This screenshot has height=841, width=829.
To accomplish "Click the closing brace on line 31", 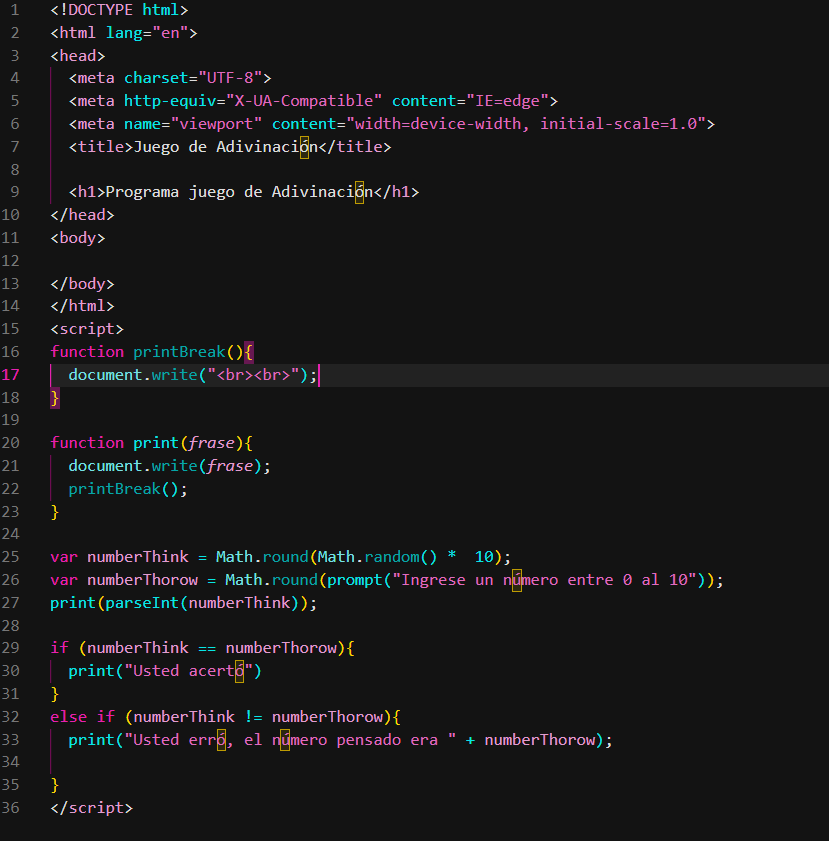I will (x=55, y=694).
